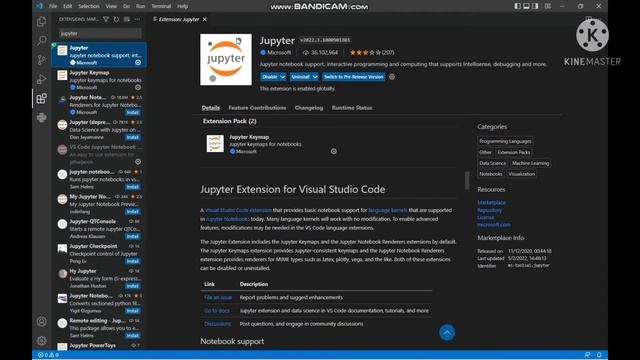Open the Run and Debug view
The height and width of the screenshot is (360, 640).
tap(42, 79)
